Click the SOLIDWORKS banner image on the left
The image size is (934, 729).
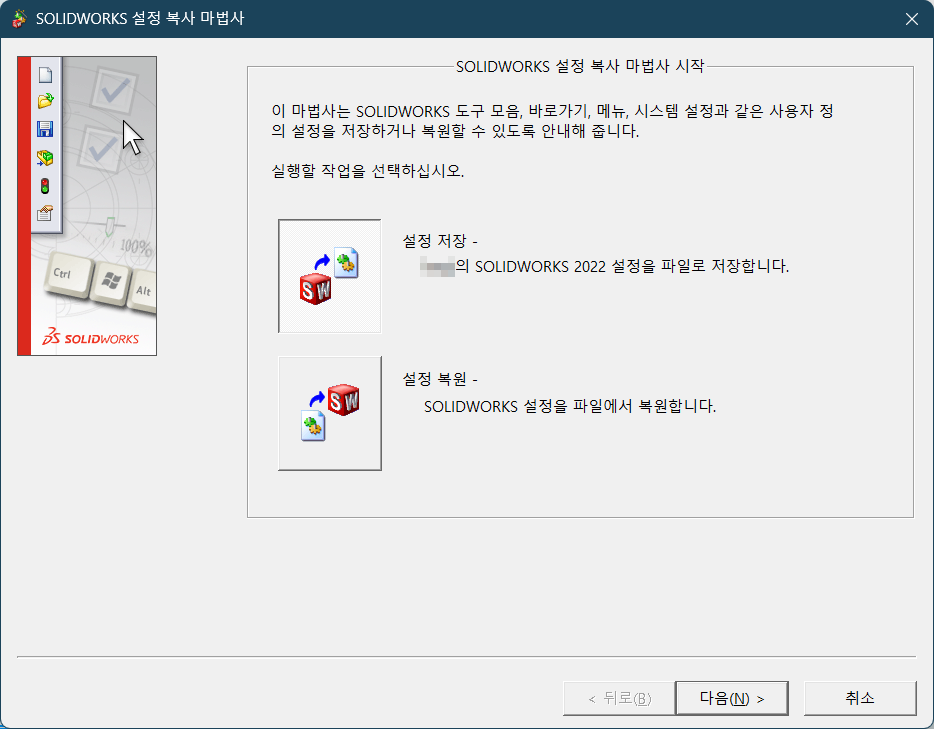tap(87, 206)
